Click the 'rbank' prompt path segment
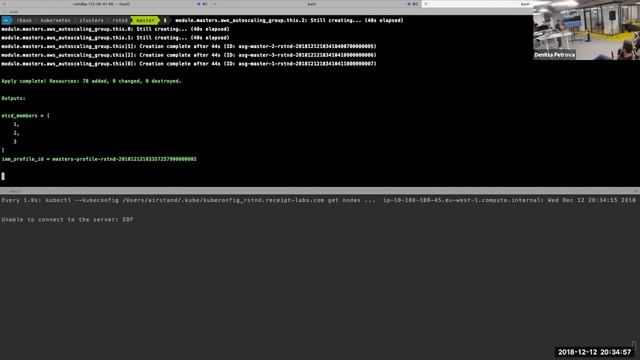The width and height of the screenshot is (640, 360). (24, 20)
